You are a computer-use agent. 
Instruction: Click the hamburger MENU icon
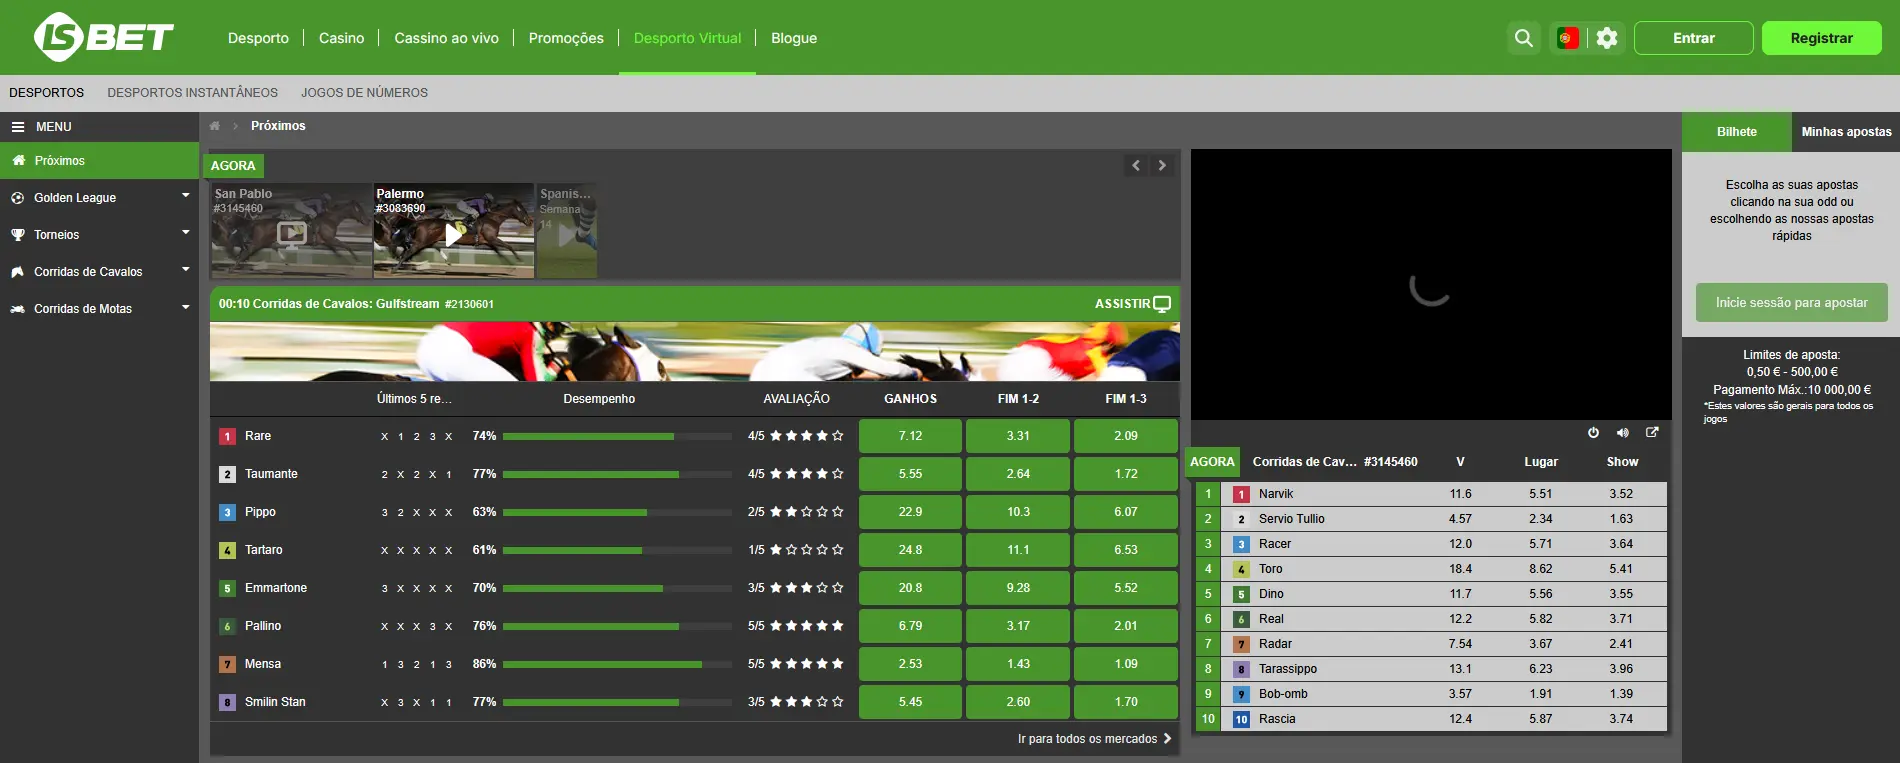(x=18, y=127)
